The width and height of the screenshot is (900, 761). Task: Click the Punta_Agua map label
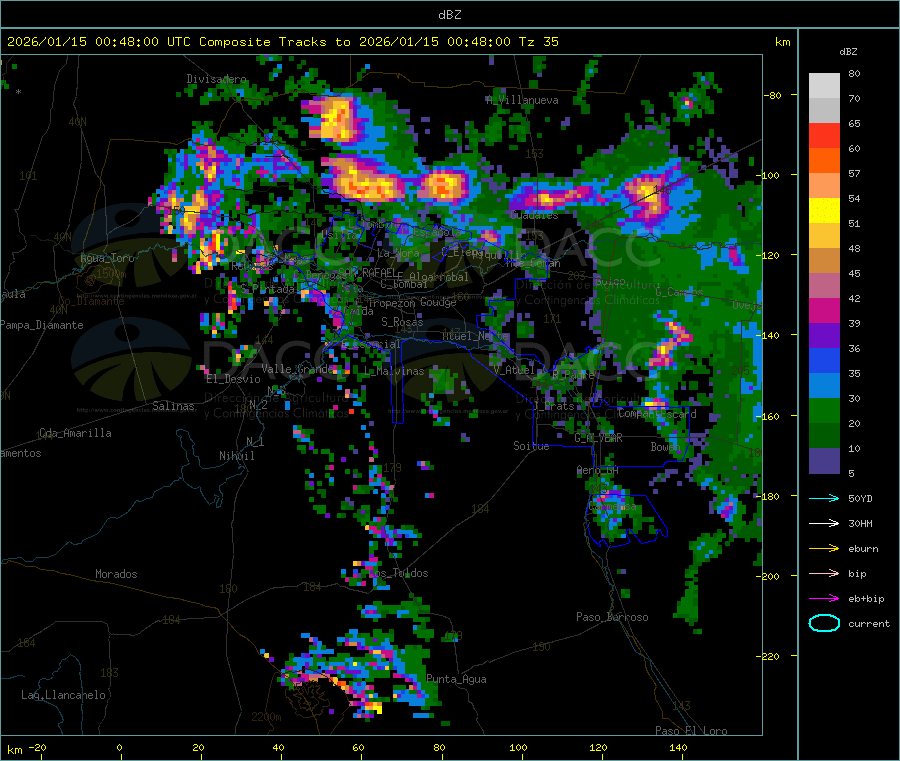click(x=456, y=679)
